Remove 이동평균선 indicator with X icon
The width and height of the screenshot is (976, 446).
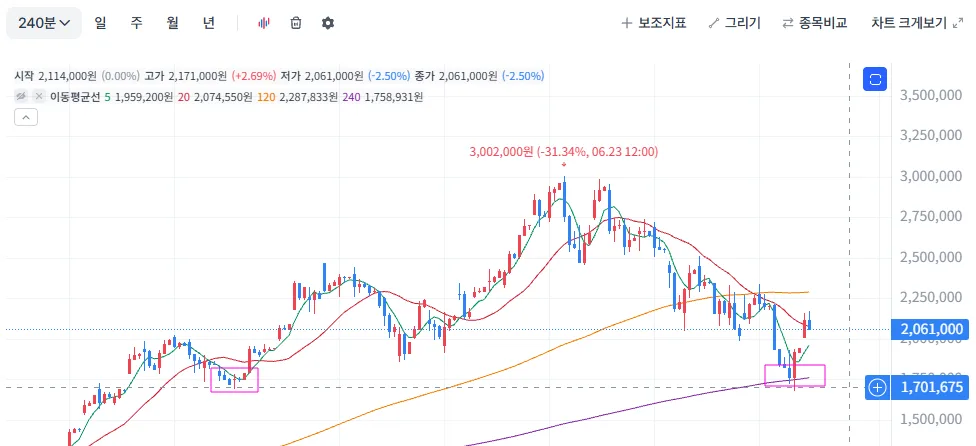(39, 96)
